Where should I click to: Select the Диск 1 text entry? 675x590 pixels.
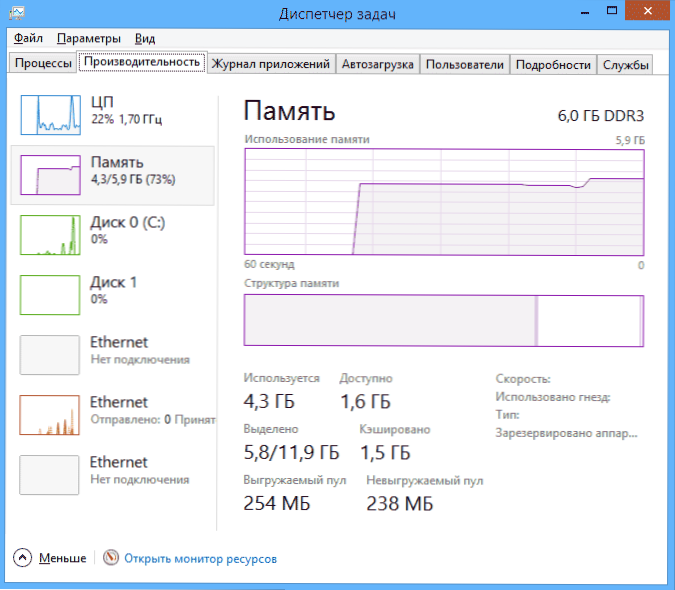coord(114,290)
